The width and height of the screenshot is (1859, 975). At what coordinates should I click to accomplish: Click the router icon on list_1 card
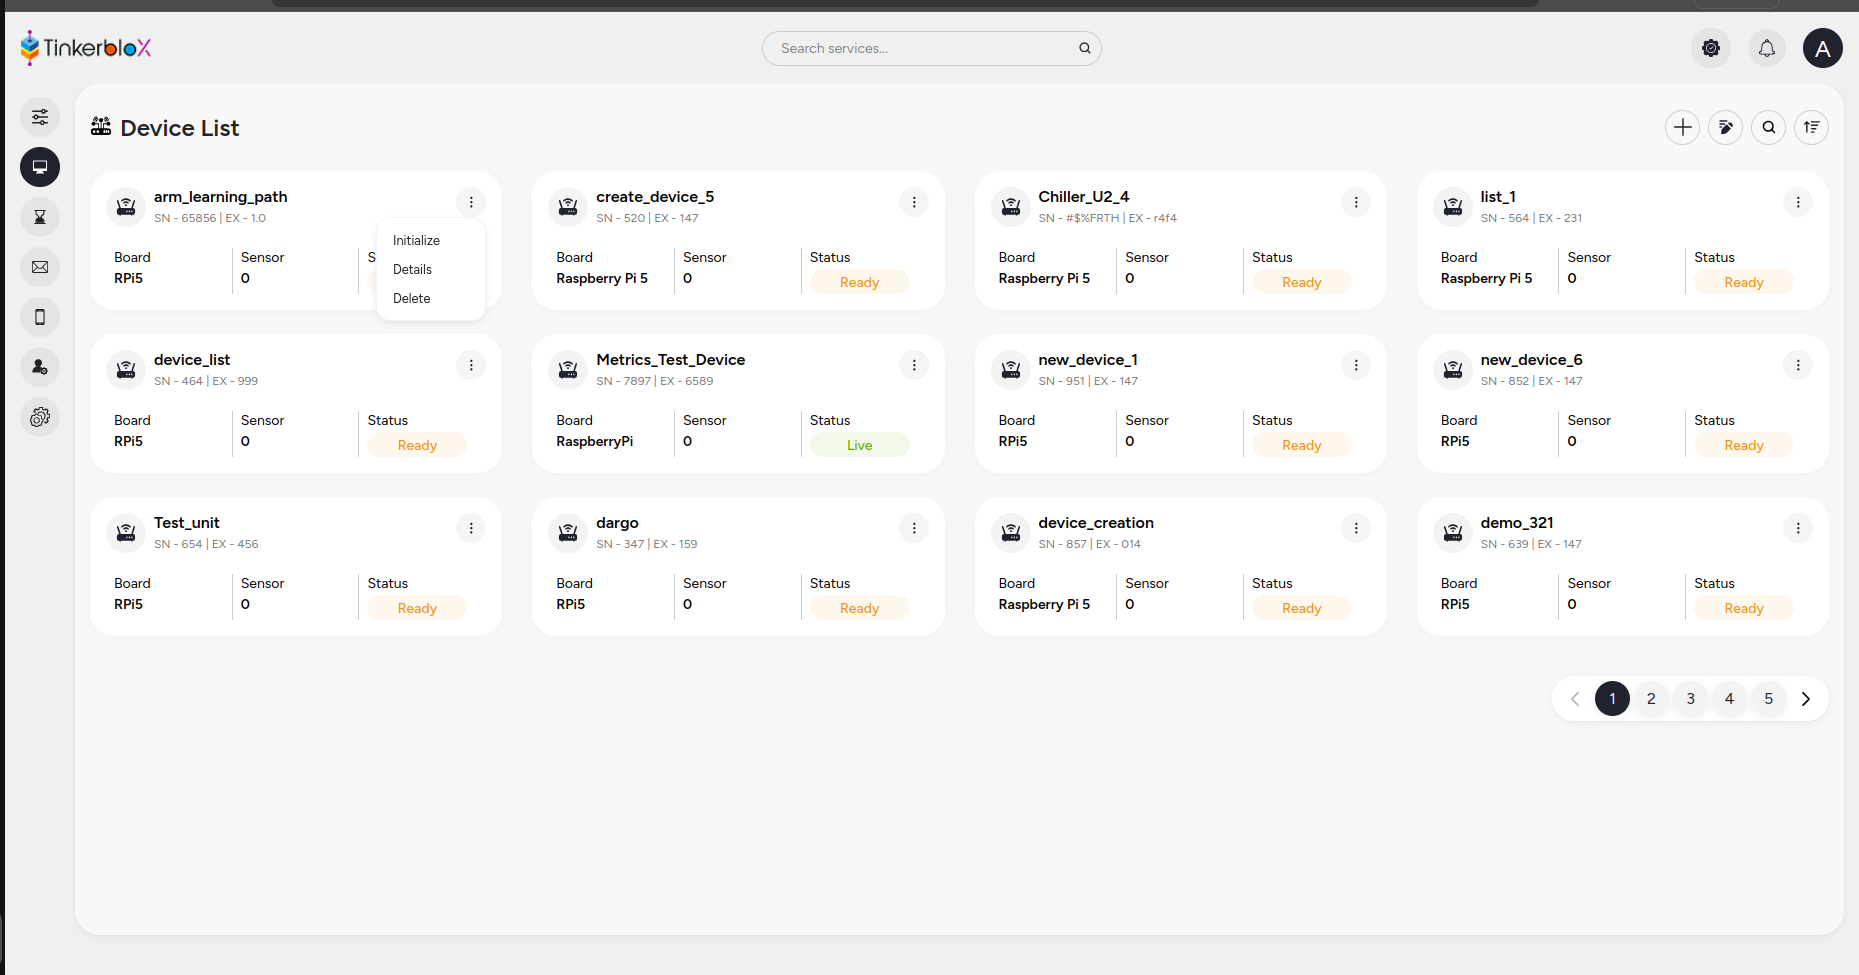point(1453,207)
